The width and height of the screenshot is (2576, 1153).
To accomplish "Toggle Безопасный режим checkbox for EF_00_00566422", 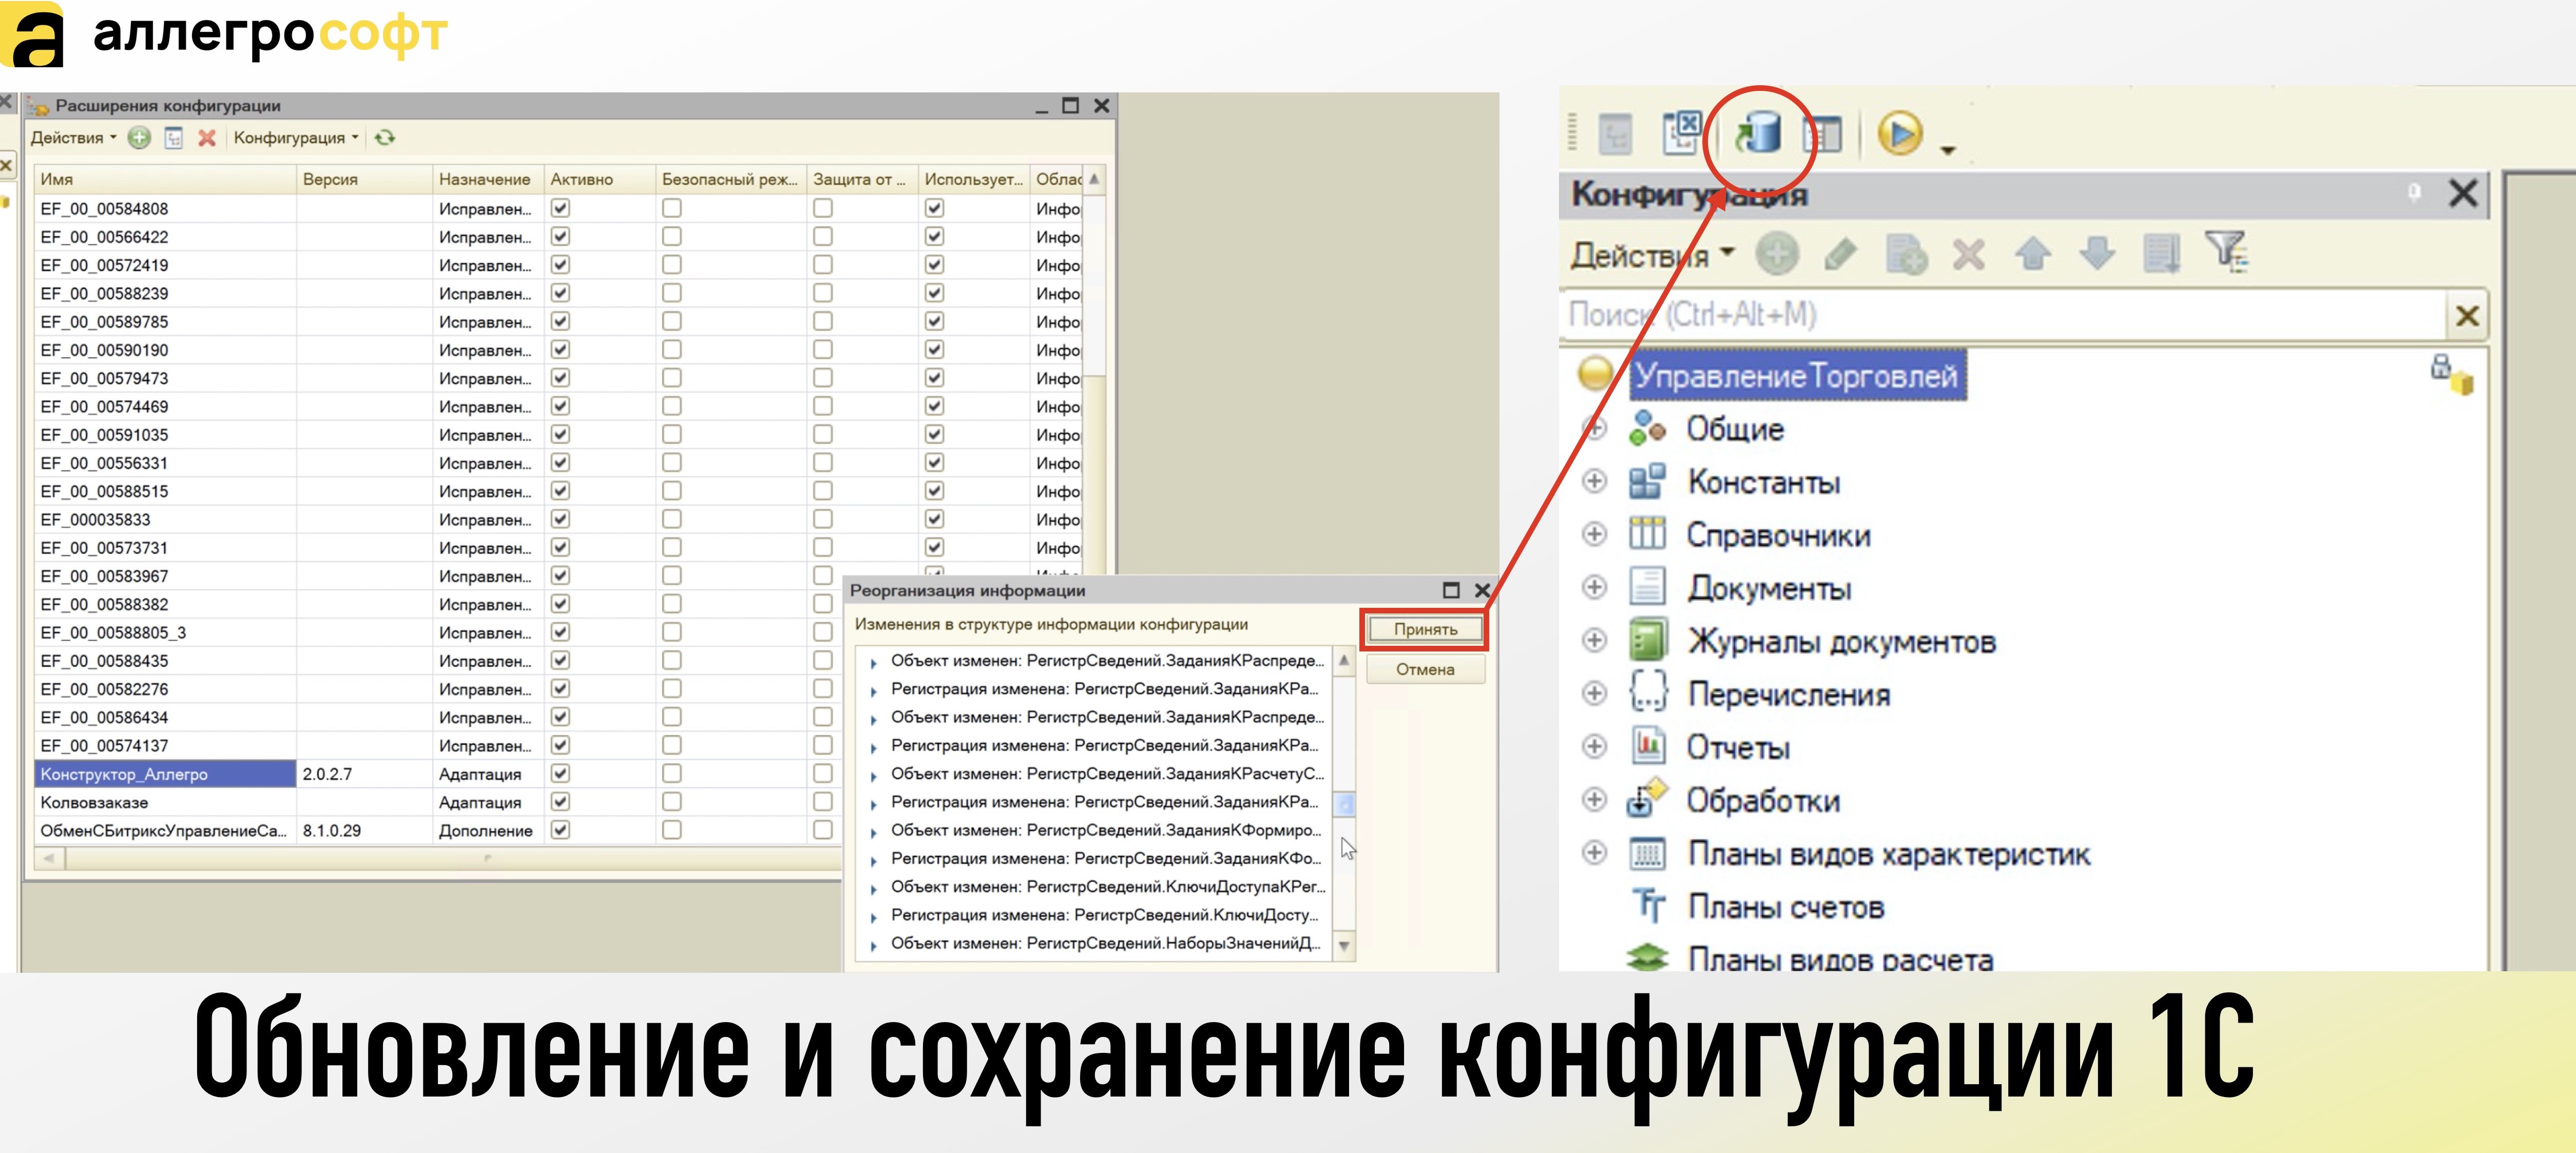I will [672, 236].
